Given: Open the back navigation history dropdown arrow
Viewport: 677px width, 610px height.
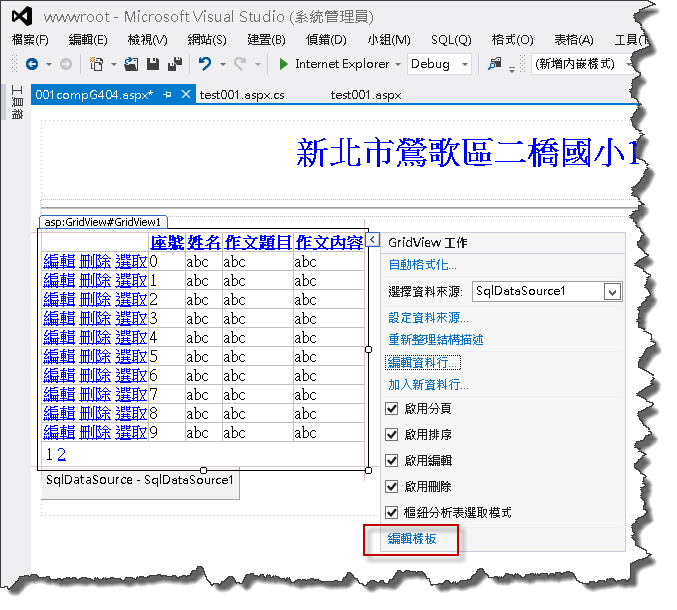Looking at the screenshot, I should [x=49, y=64].
